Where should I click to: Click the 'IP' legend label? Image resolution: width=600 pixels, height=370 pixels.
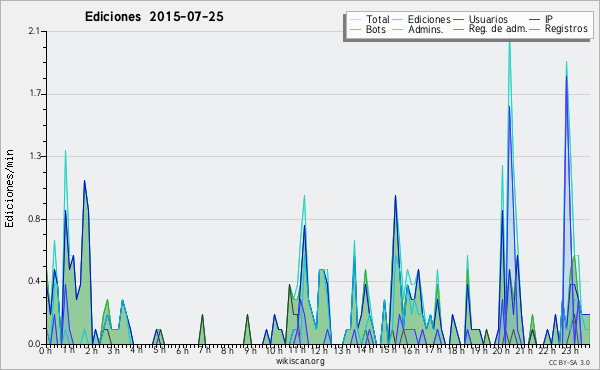tap(549, 19)
